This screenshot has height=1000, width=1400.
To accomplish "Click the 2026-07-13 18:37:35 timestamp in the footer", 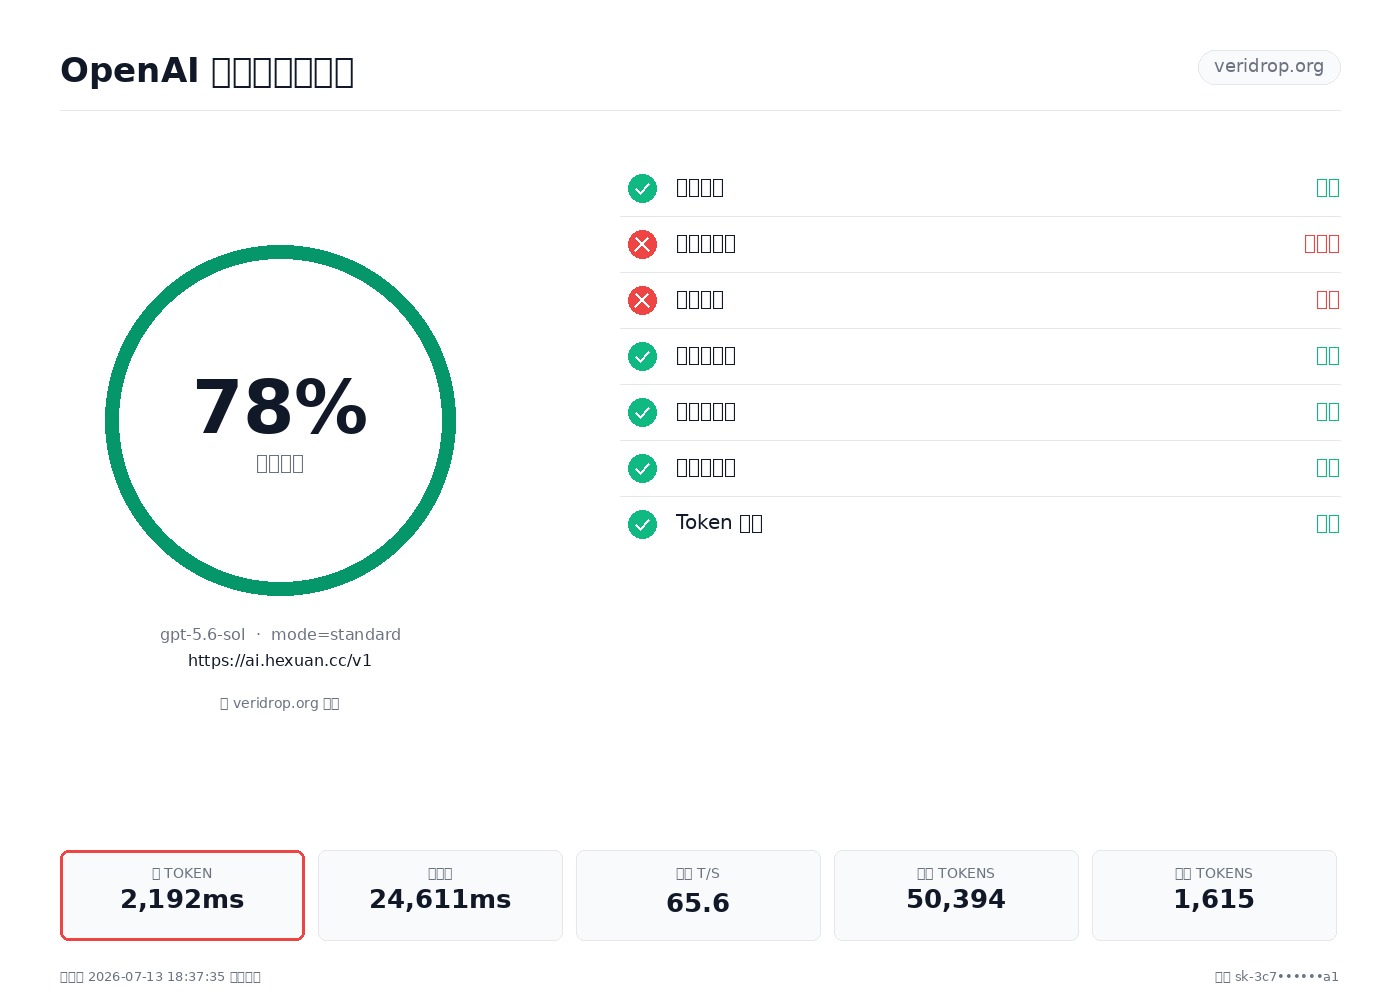I will click(x=156, y=977).
